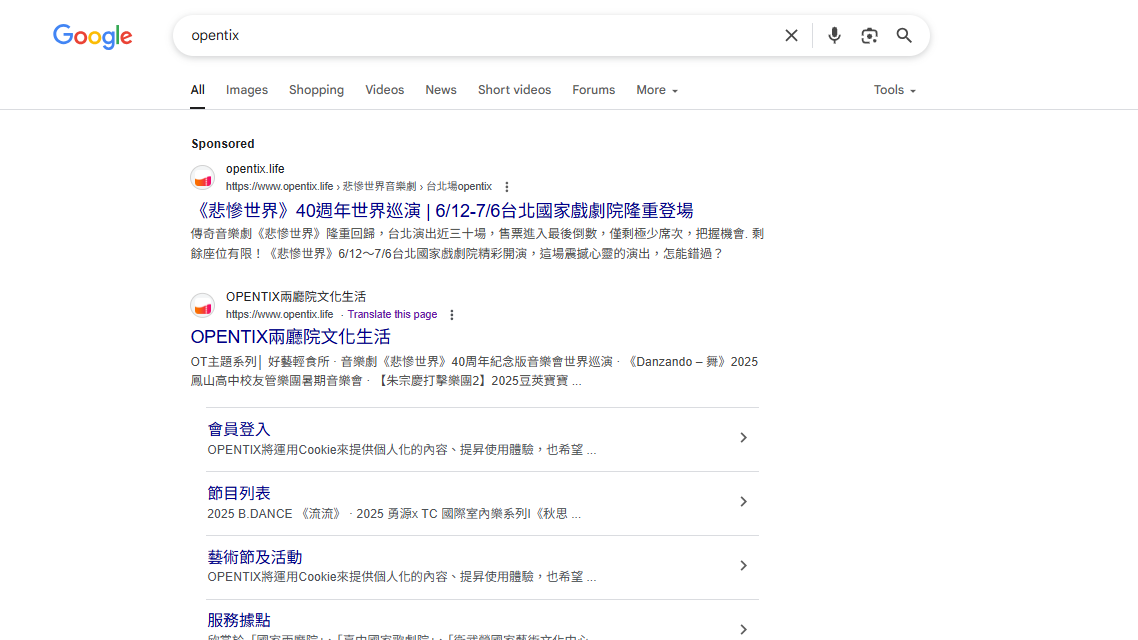The height and width of the screenshot is (640, 1138).
Task: Open the 服務據點 sitelink
Action: (239, 620)
